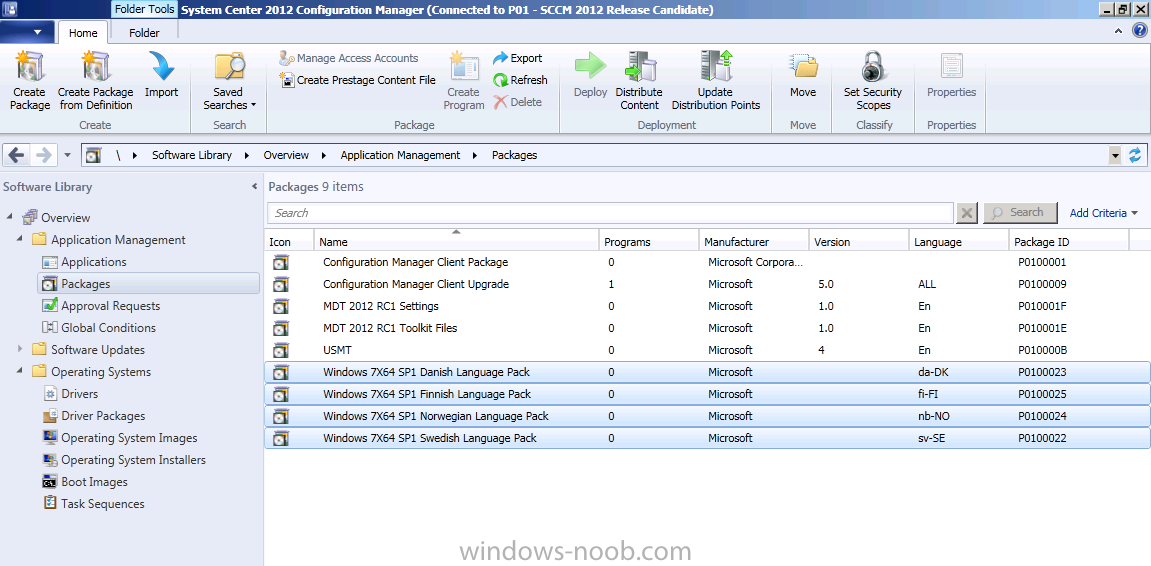Select MDT 2012 RC1 Toolkit Files row
Image resolution: width=1151 pixels, height=566 pixels.
[707, 328]
